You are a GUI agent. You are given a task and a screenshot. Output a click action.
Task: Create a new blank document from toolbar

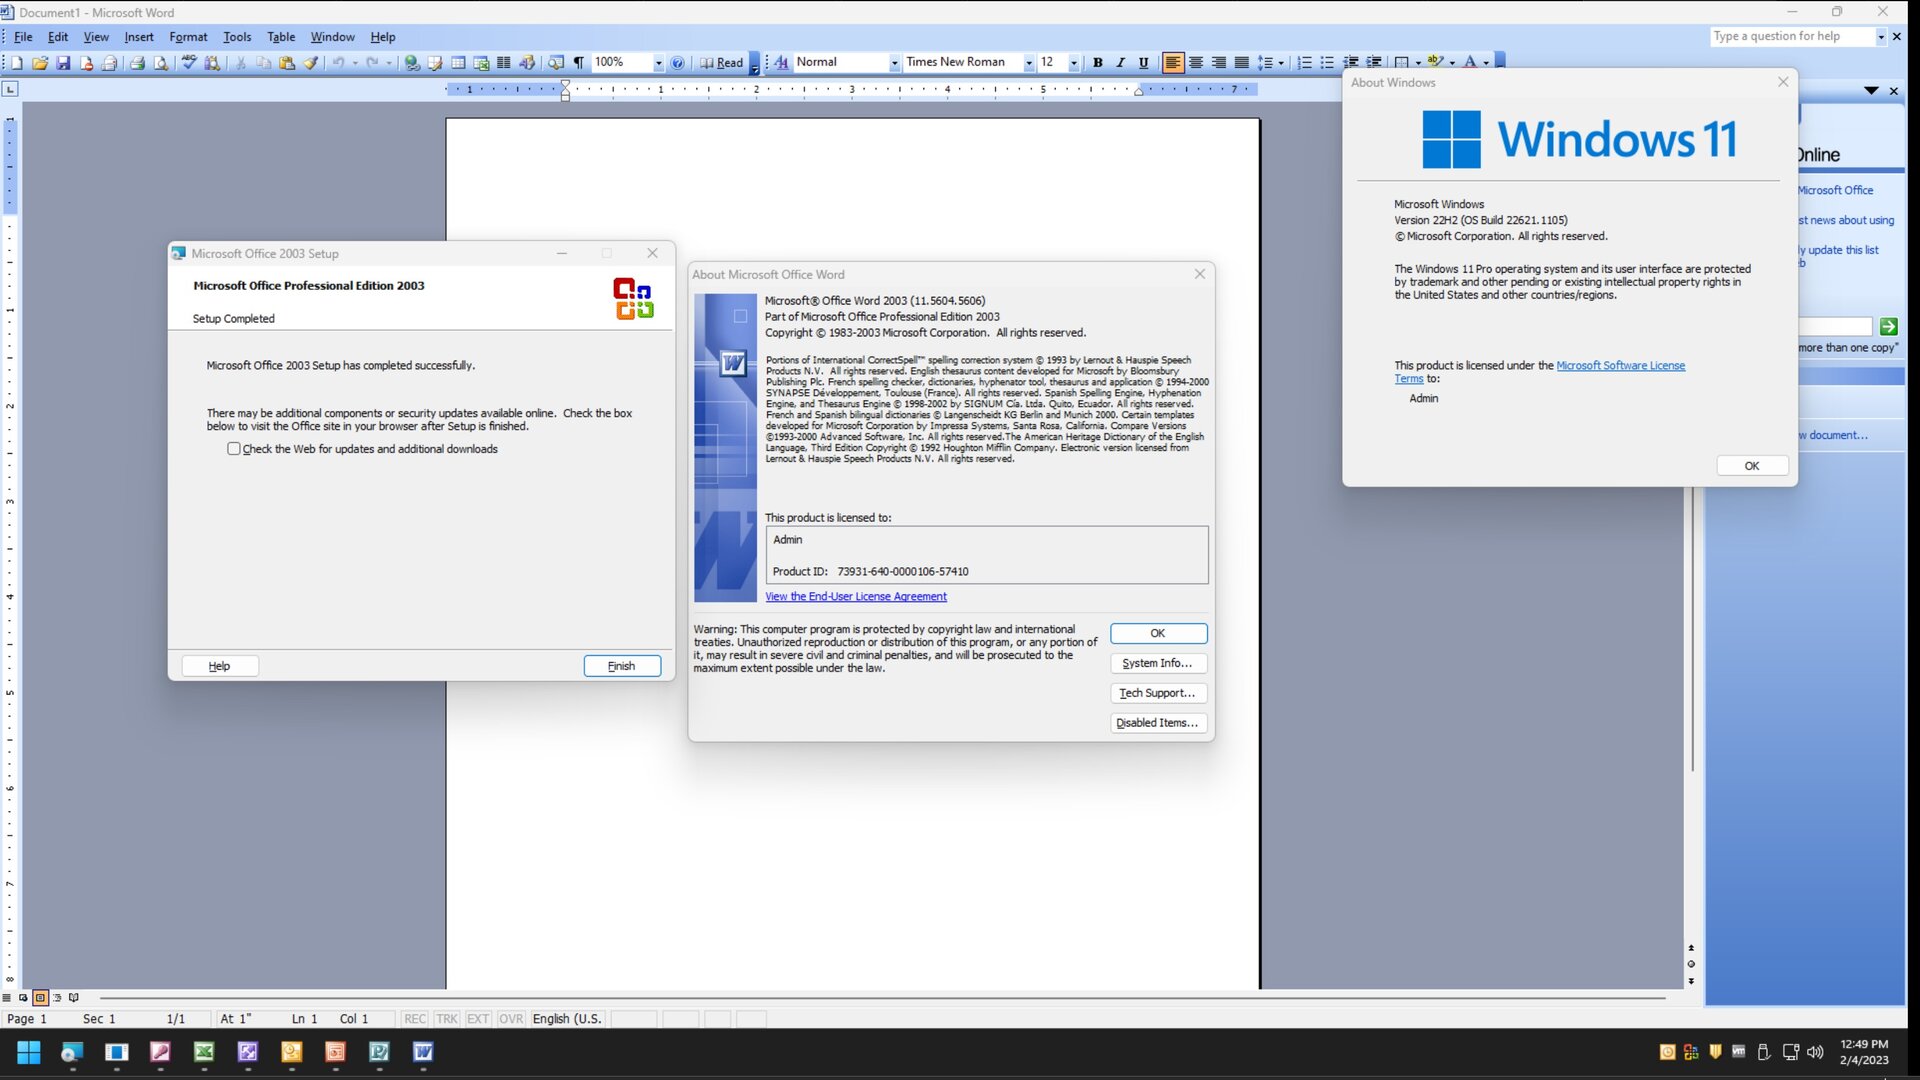tap(17, 63)
